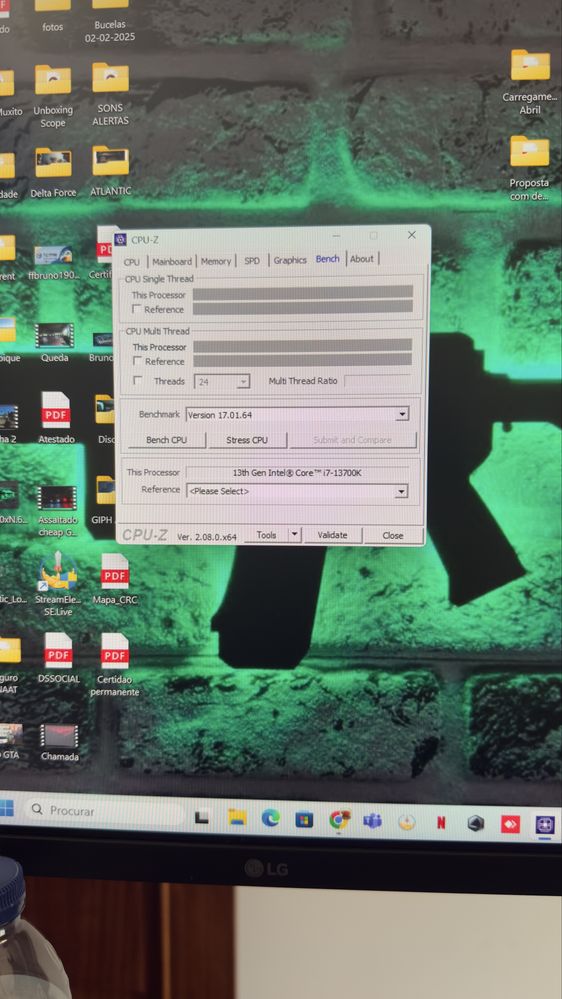
Task: Select the Bench tab
Action: coord(328,259)
